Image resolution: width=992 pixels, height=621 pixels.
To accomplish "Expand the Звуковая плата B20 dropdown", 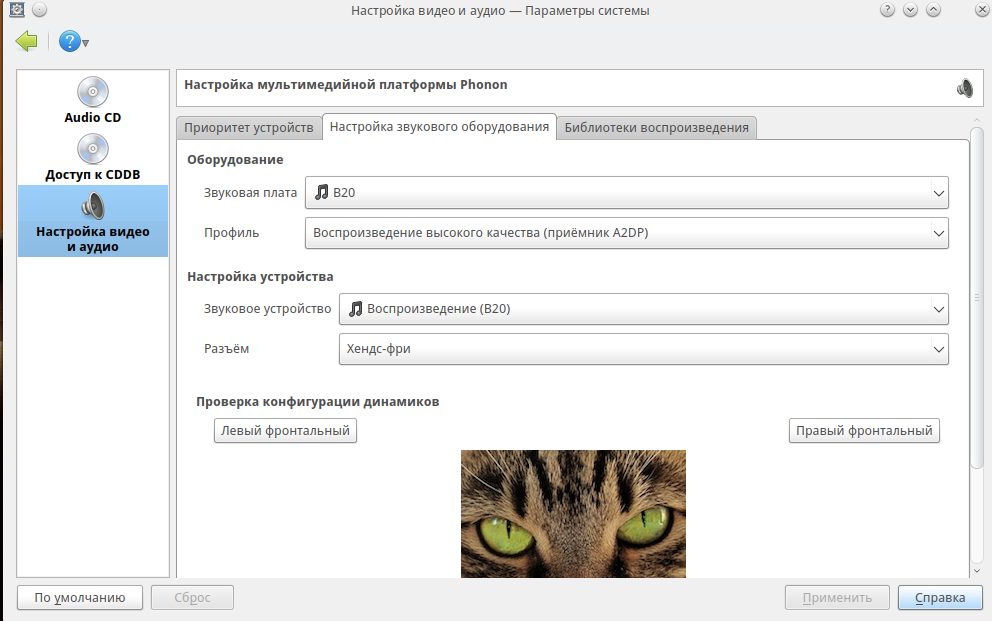I will pyautogui.click(x=626, y=193).
